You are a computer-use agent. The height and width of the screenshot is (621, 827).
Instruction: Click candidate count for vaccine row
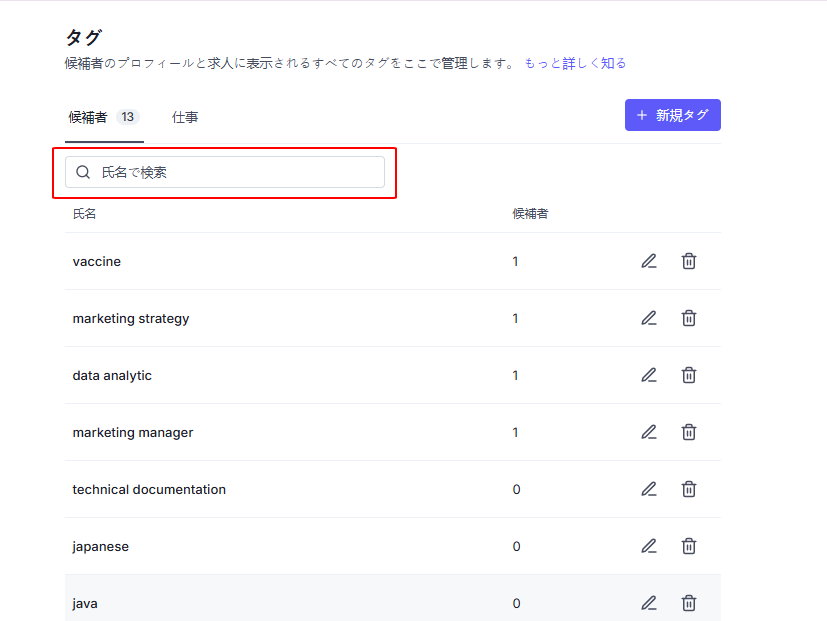pyautogui.click(x=515, y=261)
